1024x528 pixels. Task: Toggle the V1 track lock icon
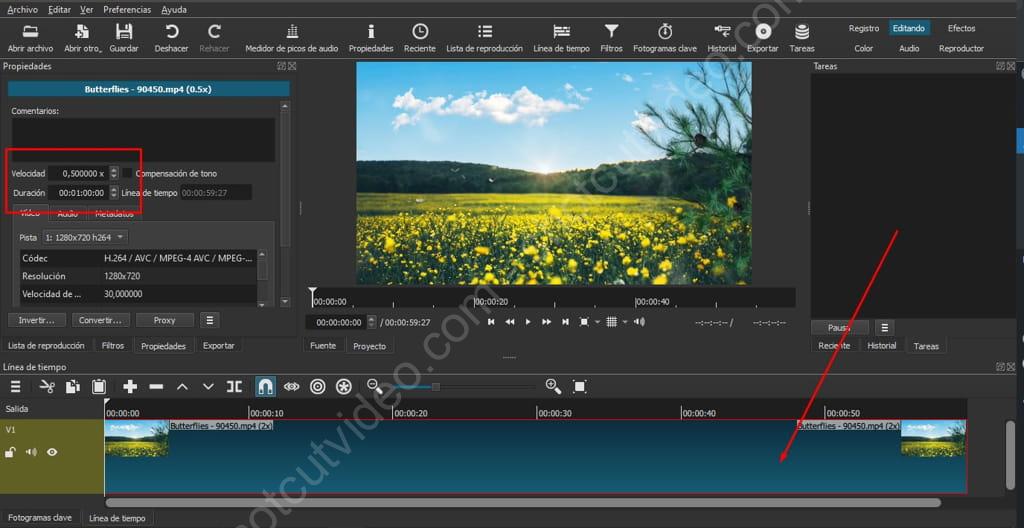click(10, 452)
